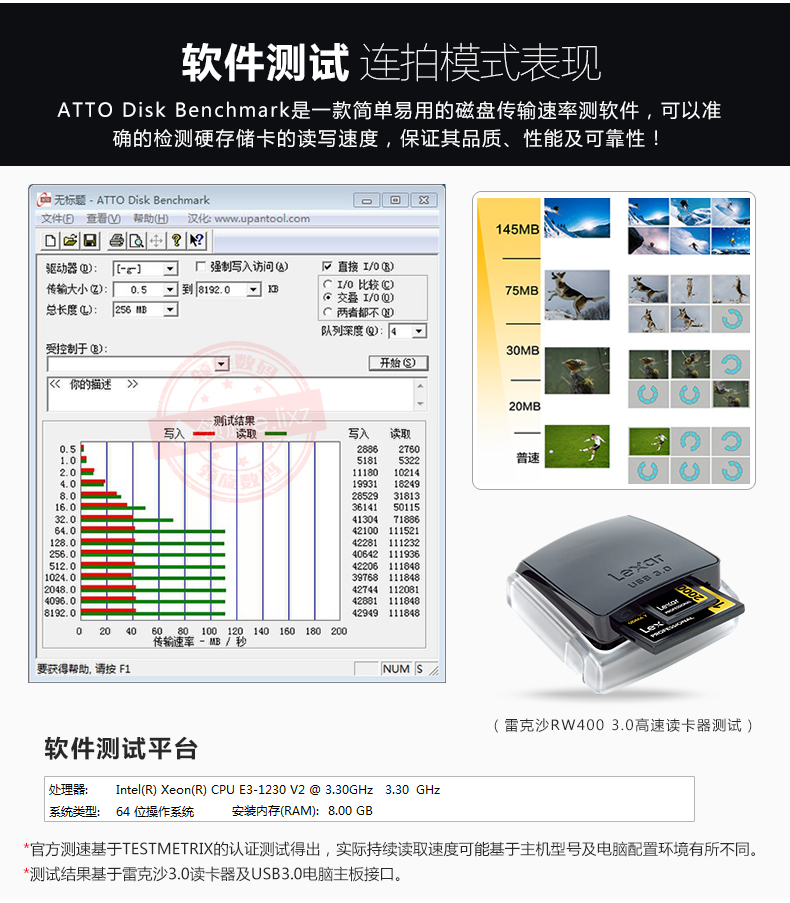Click the 1024.0 row label on chart
790x903 pixels.
point(60,578)
